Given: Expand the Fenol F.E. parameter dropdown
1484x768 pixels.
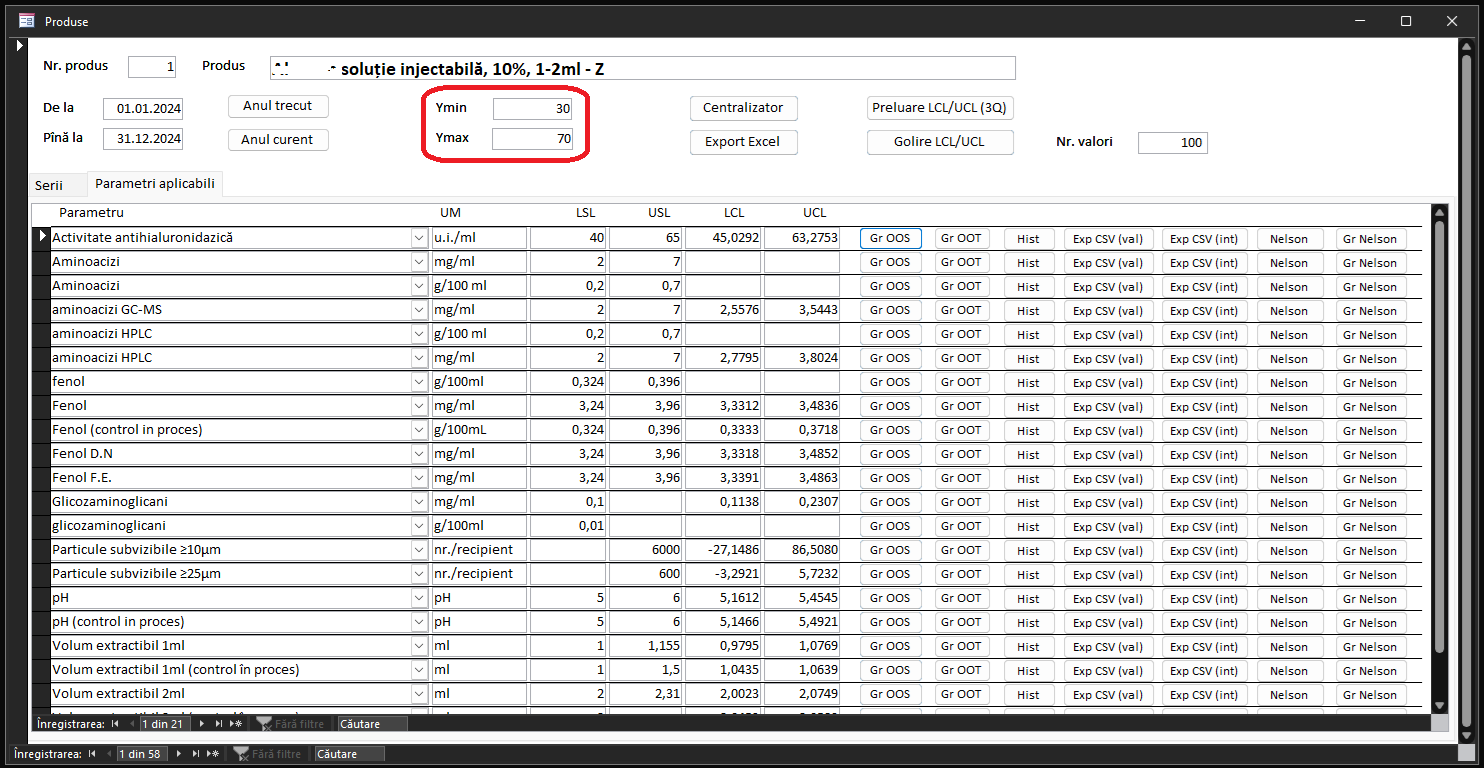Looking at the screenshot, I should pos(418,478).
